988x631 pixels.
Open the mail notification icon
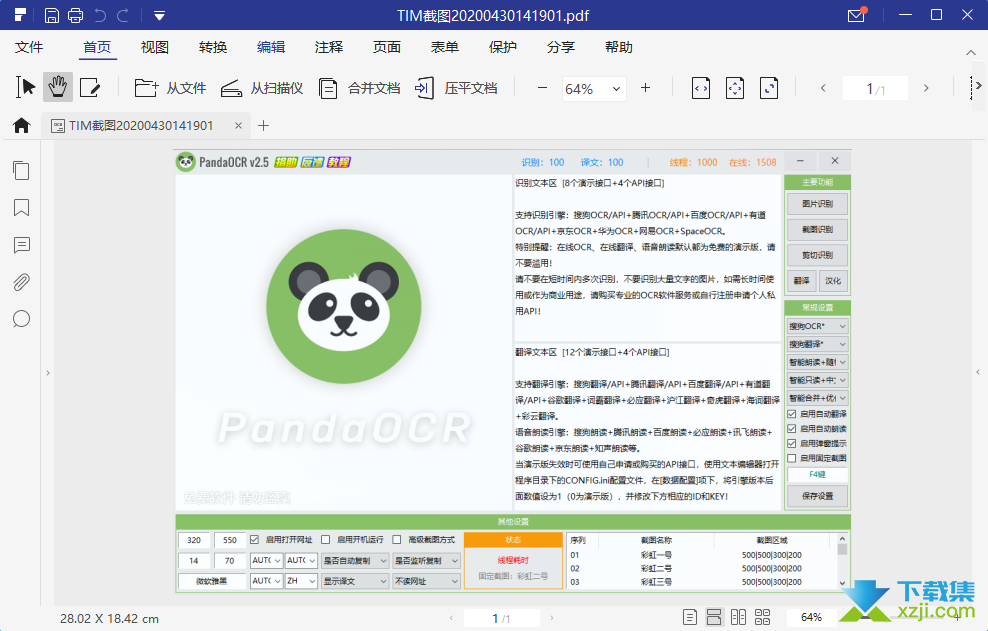856,14
